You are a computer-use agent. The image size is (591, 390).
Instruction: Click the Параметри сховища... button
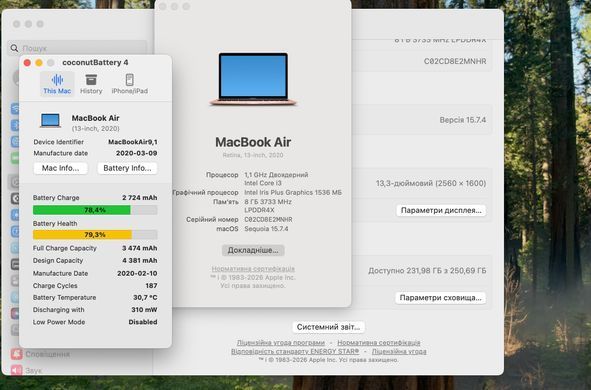pyautogui.click(x=440, y=298)
